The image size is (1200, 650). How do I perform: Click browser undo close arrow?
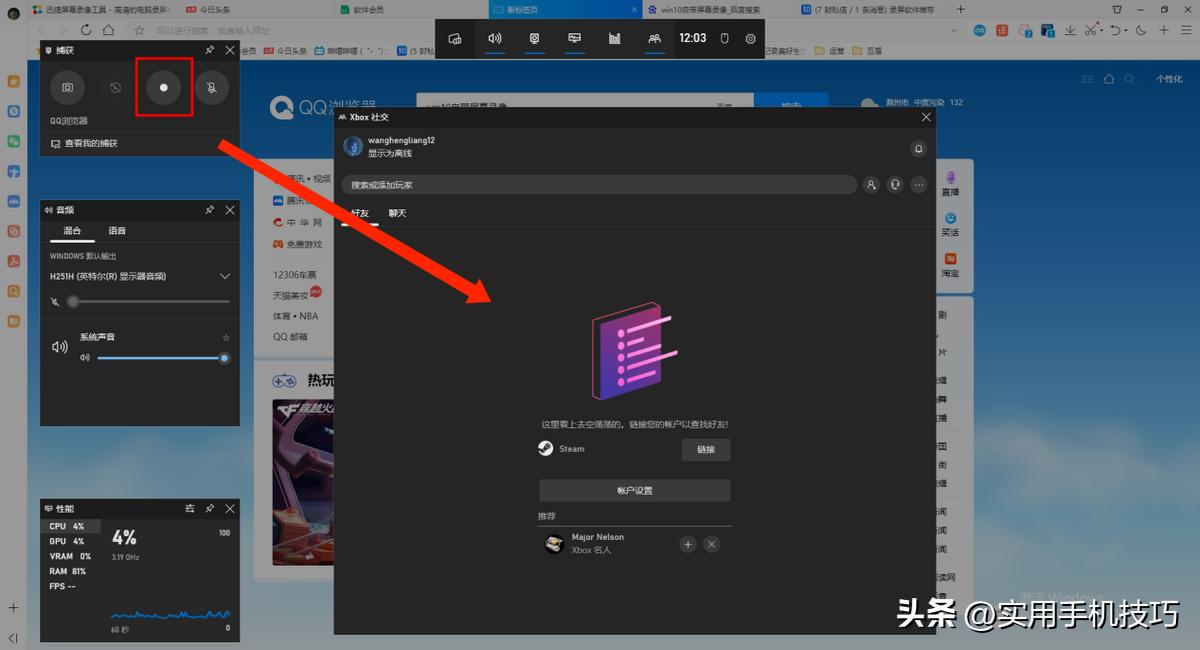[x=1117, y=30]
